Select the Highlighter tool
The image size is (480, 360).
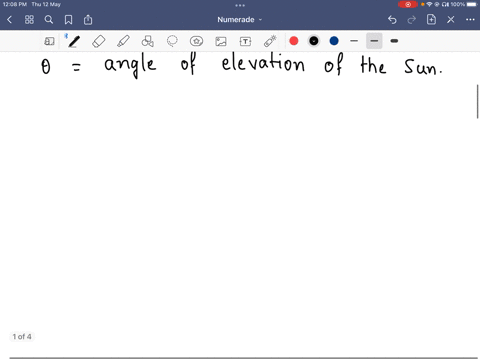[123, 41]
